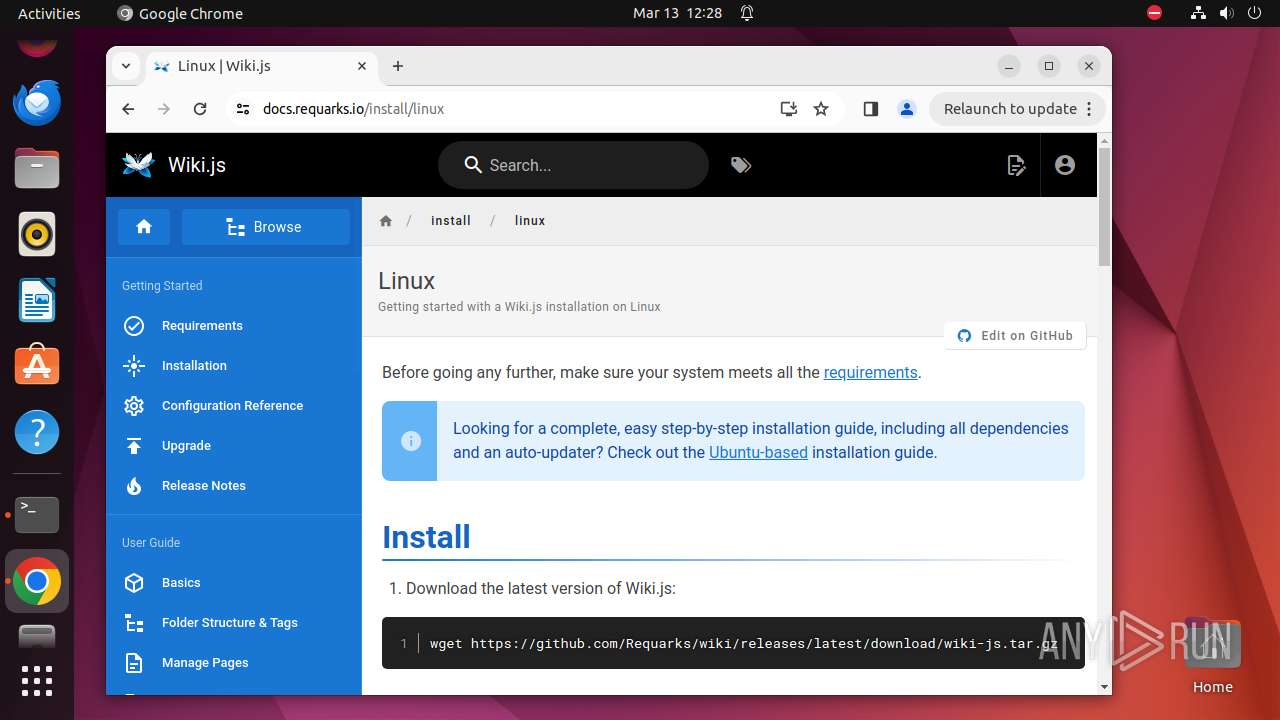Open Ubuntu Software from the dock

coord(37,366)
